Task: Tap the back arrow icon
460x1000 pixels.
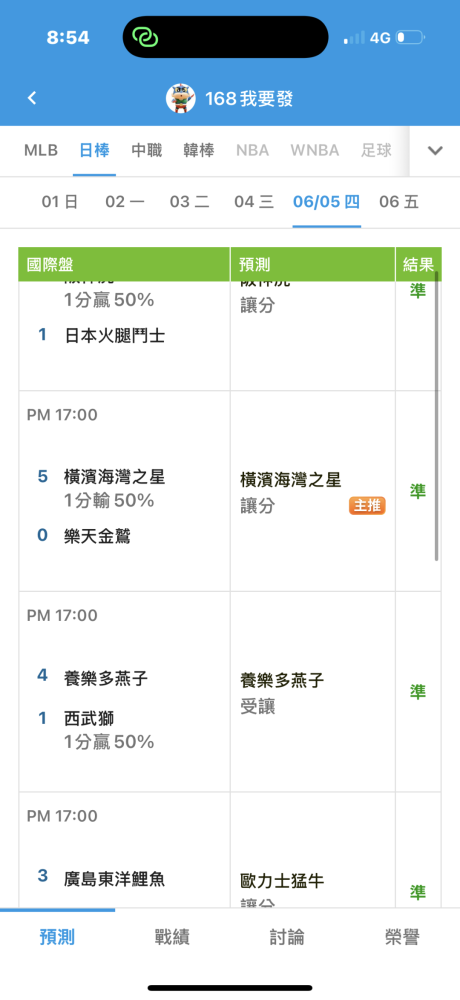Action: point(32,98)
